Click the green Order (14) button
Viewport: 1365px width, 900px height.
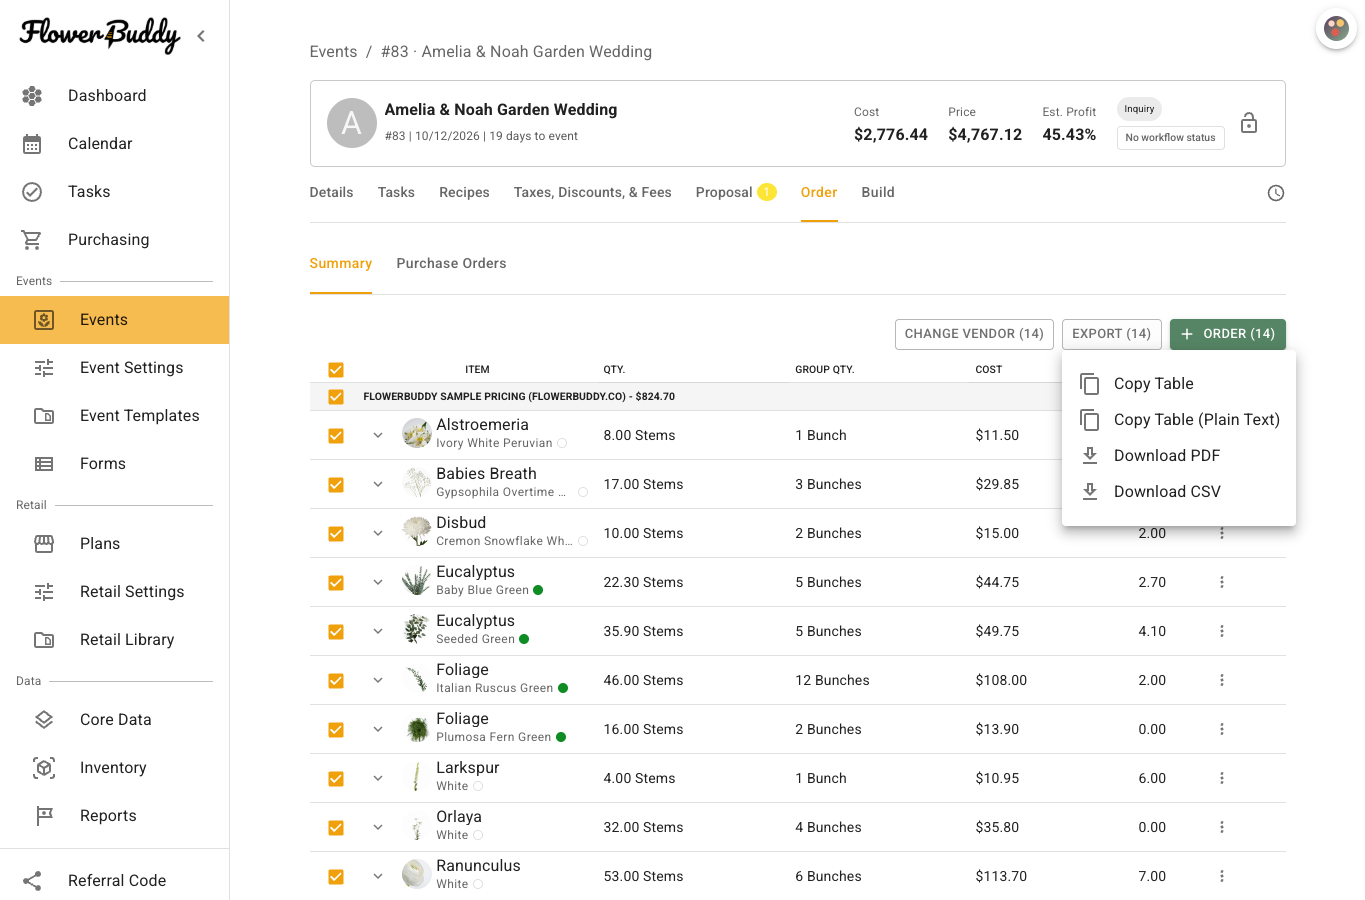1227,334
